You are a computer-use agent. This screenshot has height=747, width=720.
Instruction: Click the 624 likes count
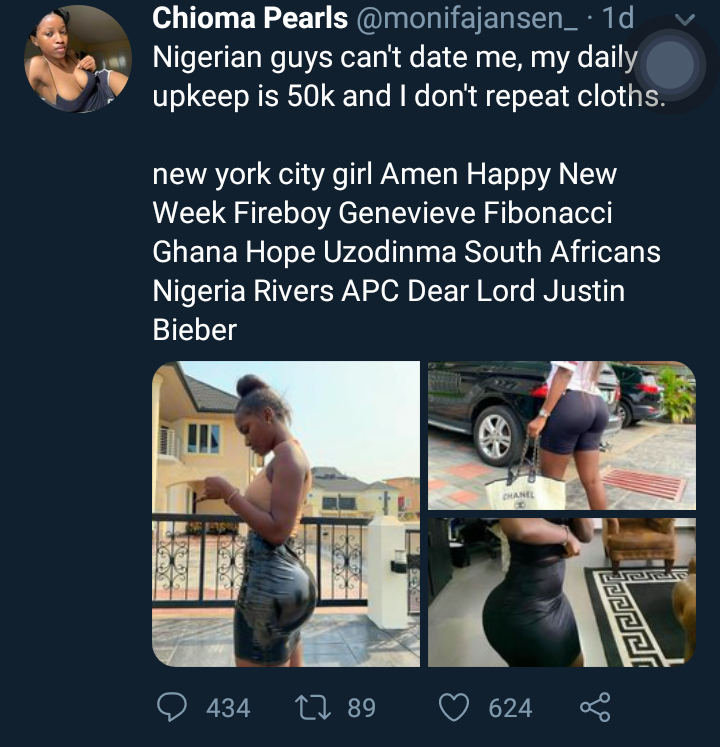click(510, 708)
